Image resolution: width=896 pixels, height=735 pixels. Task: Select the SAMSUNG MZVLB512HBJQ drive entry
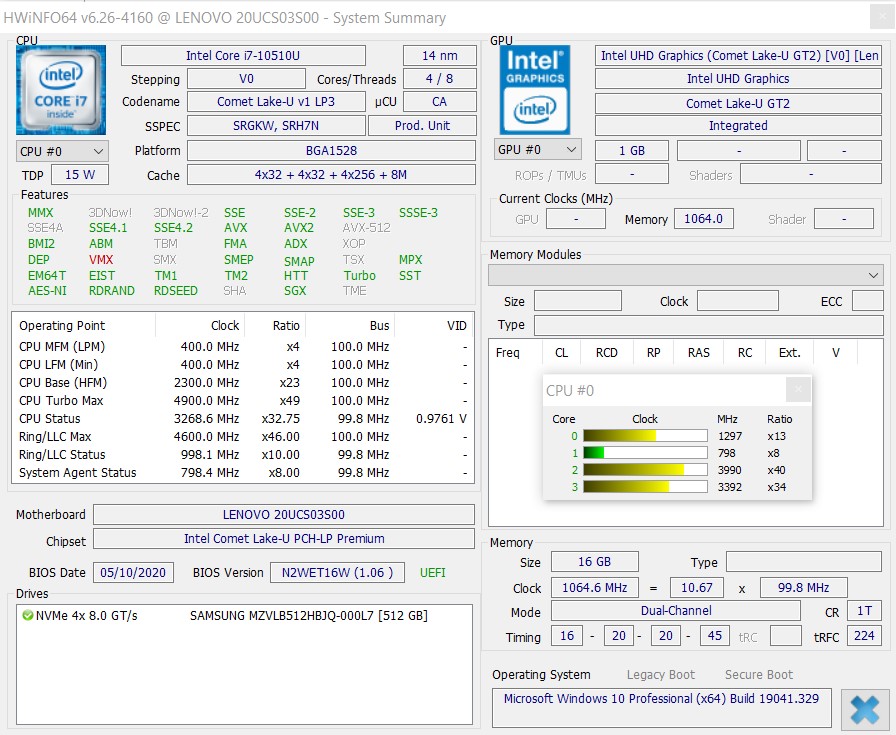(x=244, y=616)
